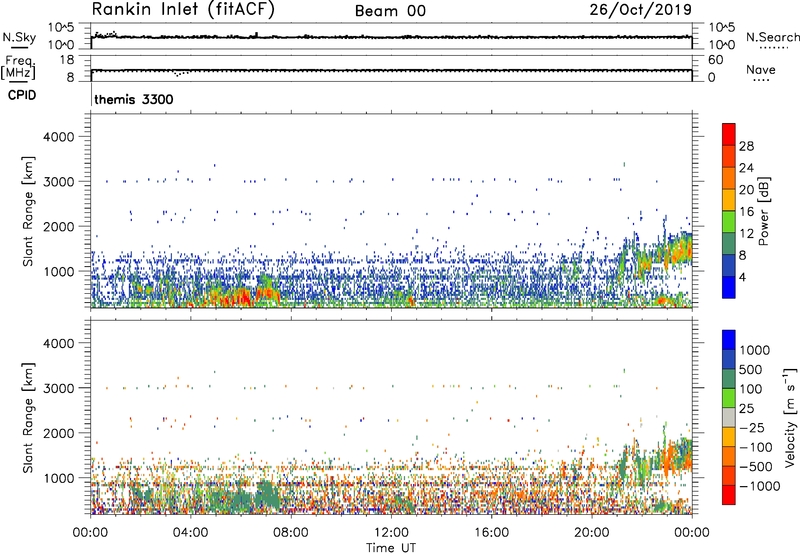Image resolution: width=800 pixels, height=554 pixels.
Task: Click the "Rankin Inlet (fitACF)" title text
Action: 183,10
